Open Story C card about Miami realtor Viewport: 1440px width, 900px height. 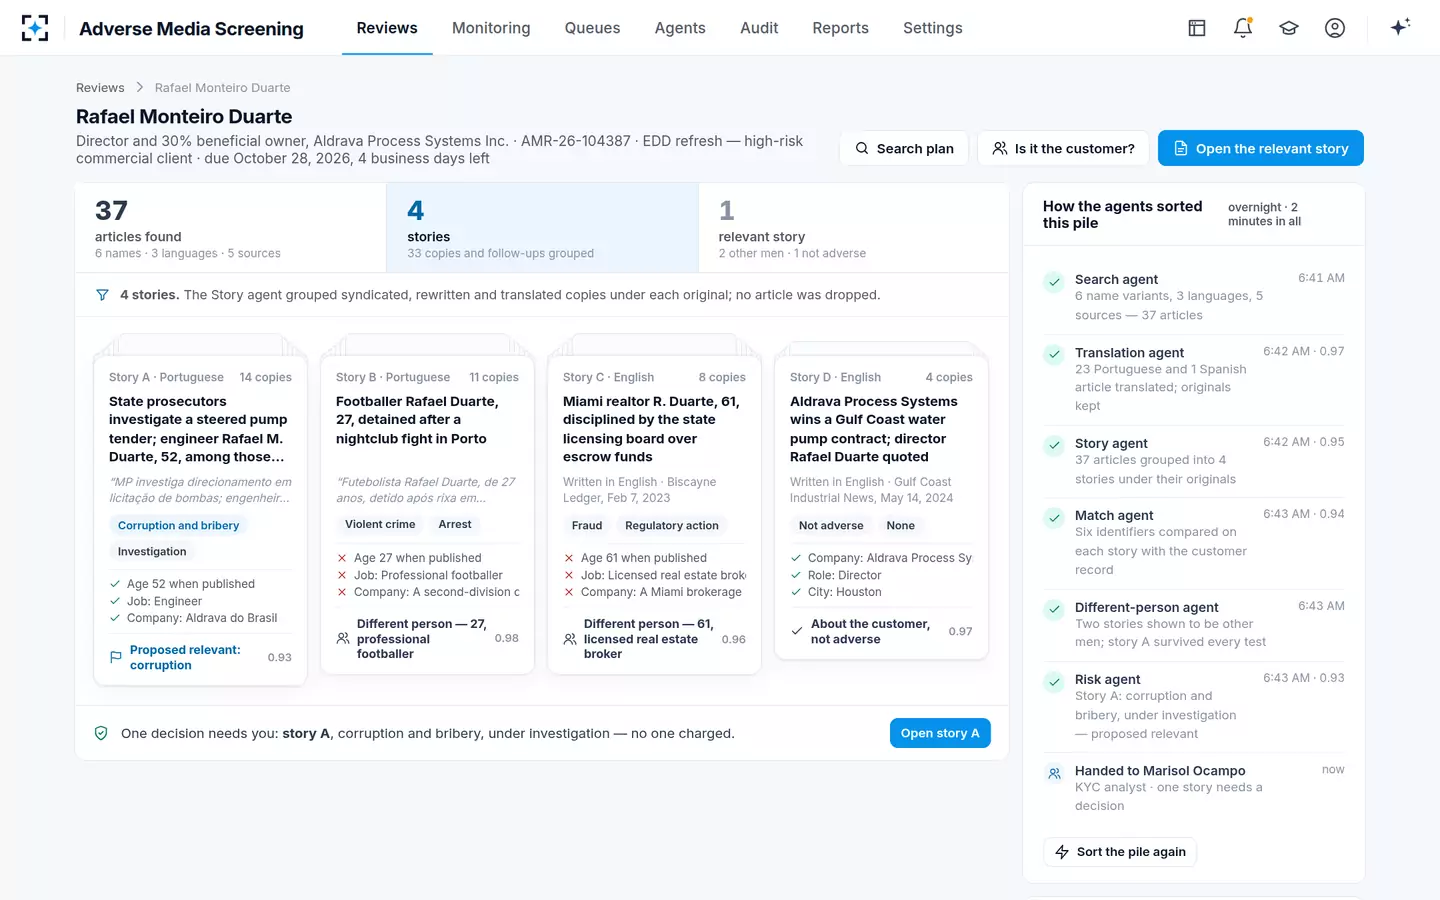[654, 514]
